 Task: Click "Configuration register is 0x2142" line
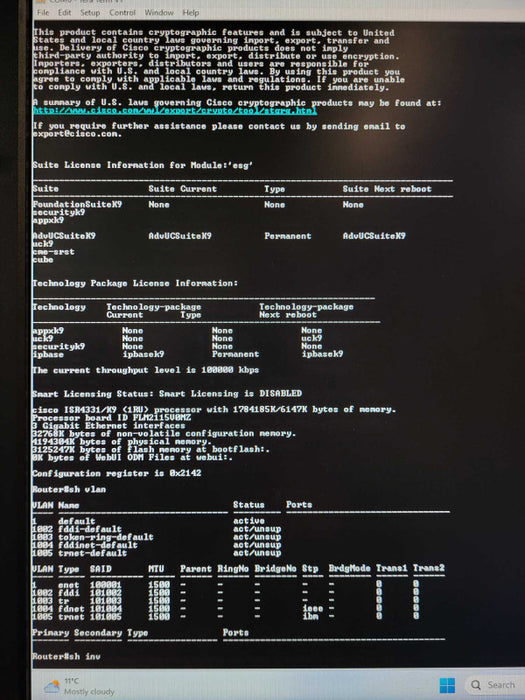click(x=117, y=473)
